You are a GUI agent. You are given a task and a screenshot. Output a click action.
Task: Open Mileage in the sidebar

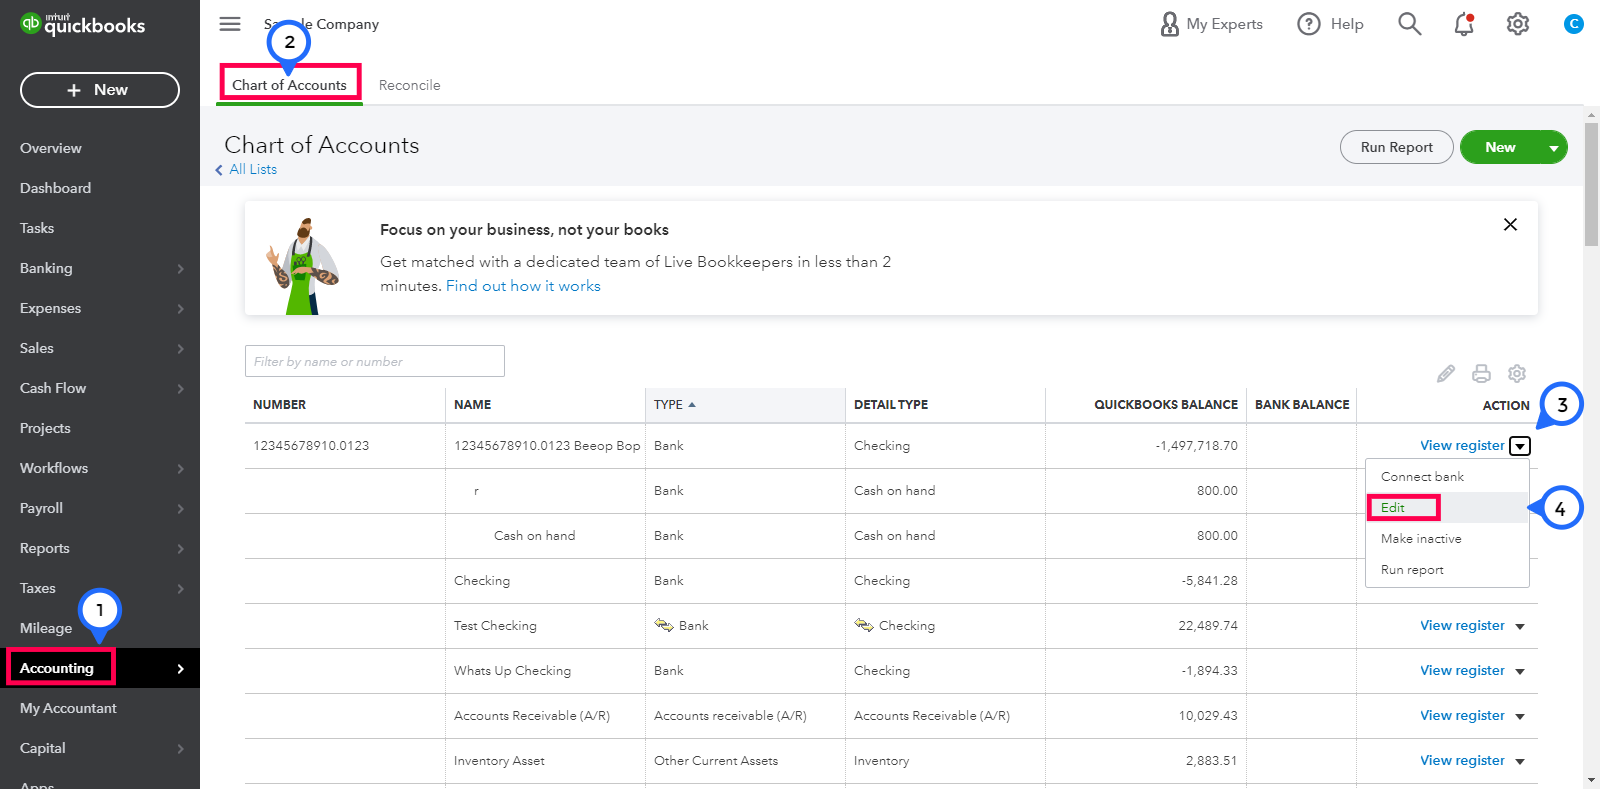click(x=100, y=628)
